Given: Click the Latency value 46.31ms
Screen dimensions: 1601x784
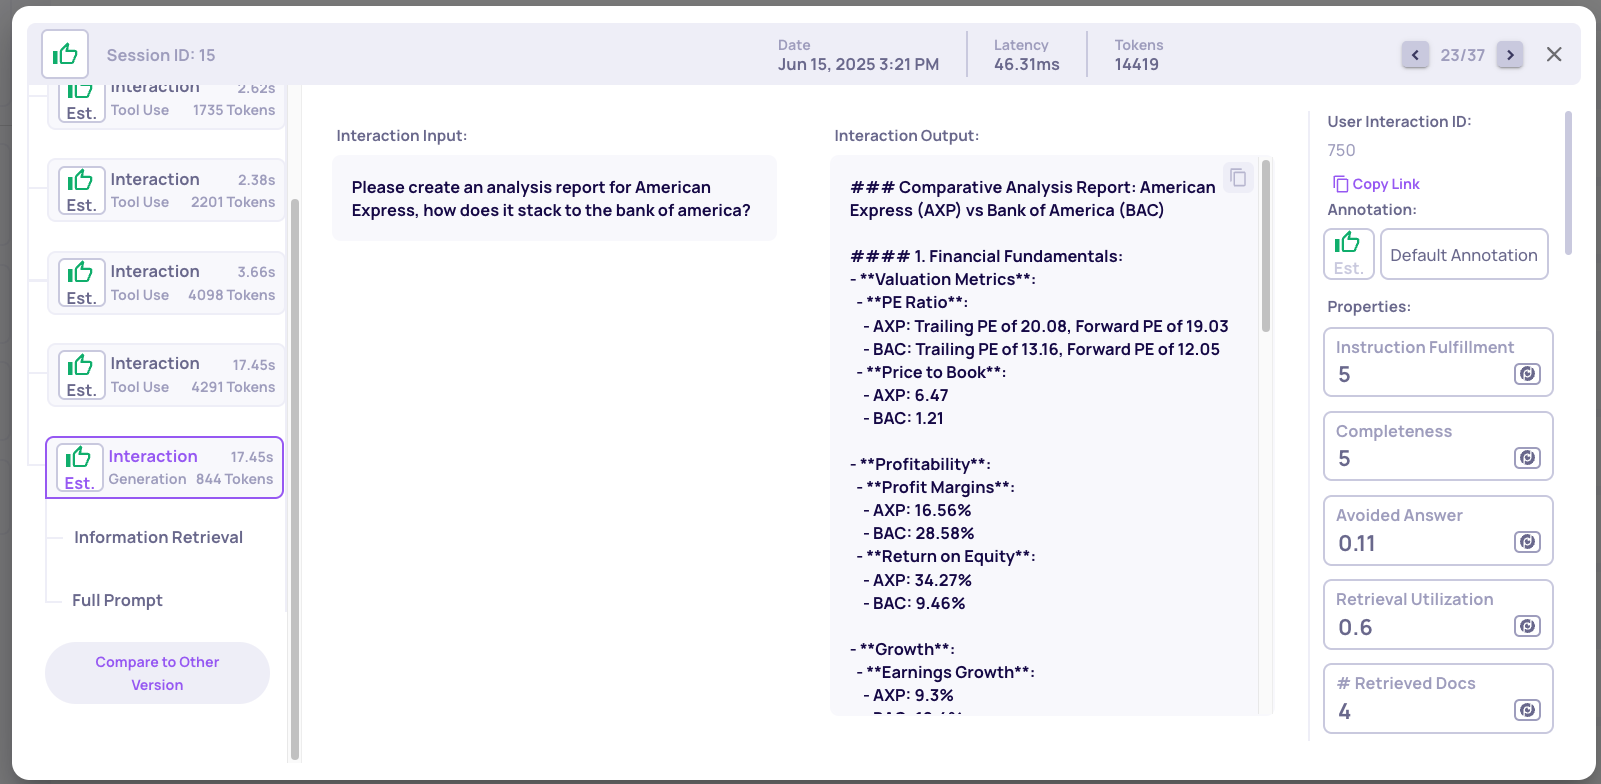Looking at the screenshot, I should pos(1026,64).
